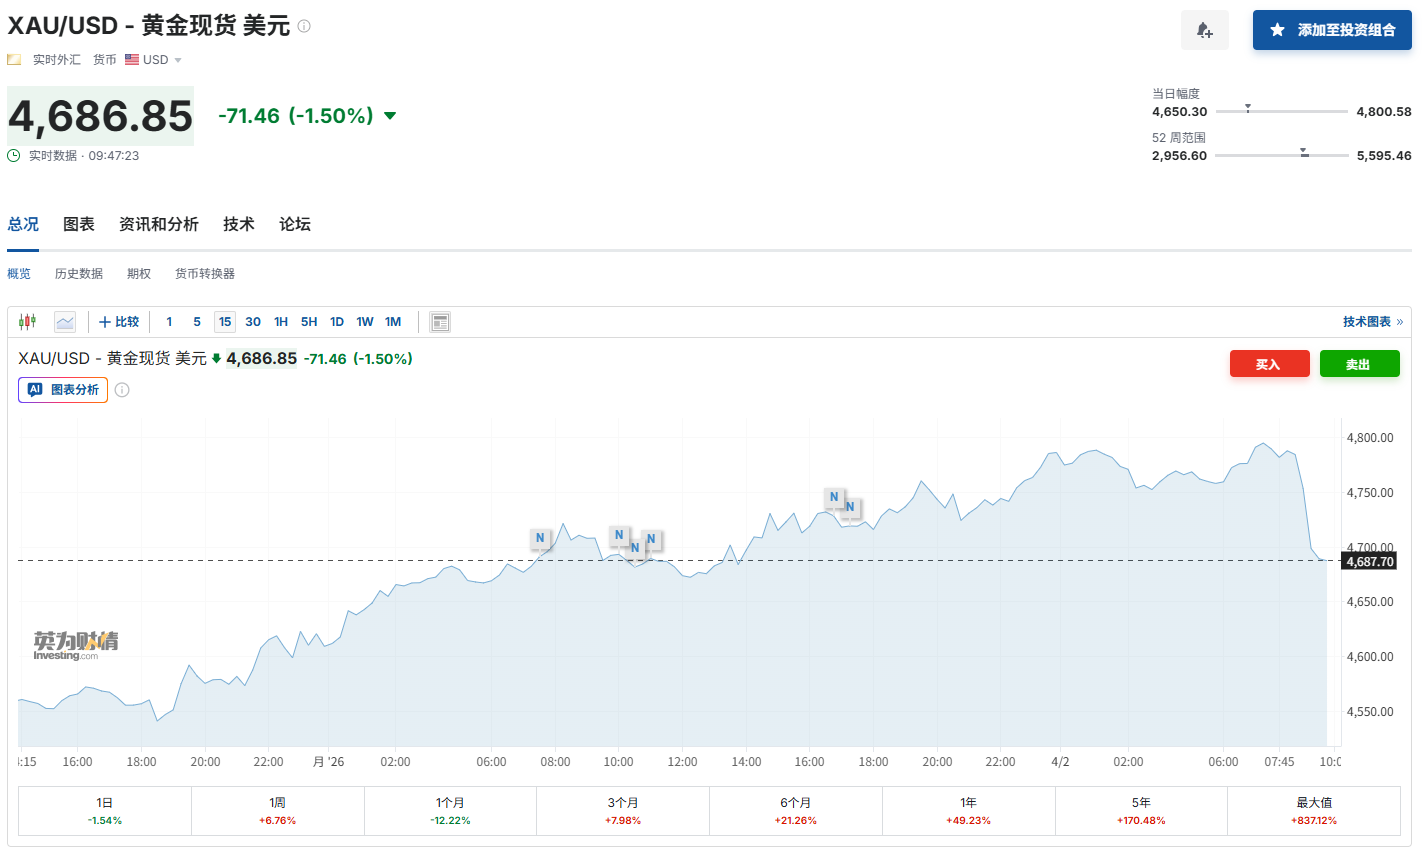This screenshot has width=1425, height=856.
Task: Click the first N news marker near 08:00
Action: coord(540,538)
